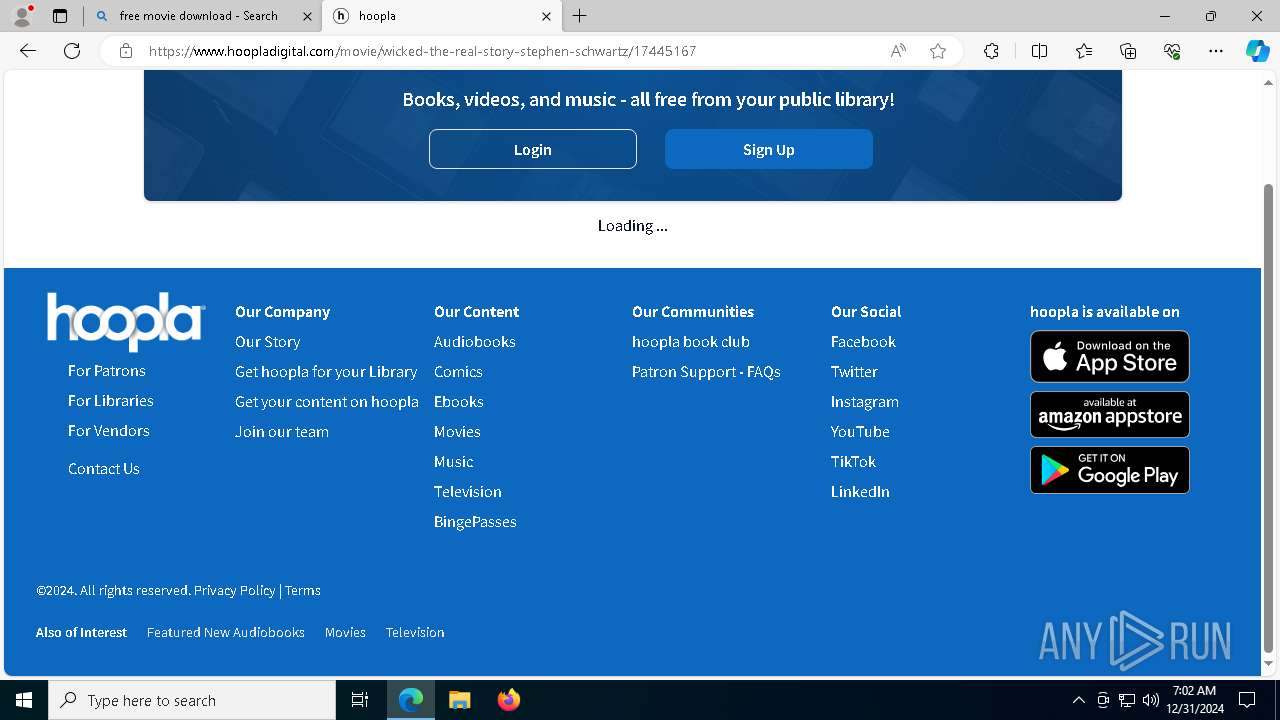The height and width of the screenshot is (720, 1280).
Task: Open Windows Start menu
Action: tap(24, 700)
